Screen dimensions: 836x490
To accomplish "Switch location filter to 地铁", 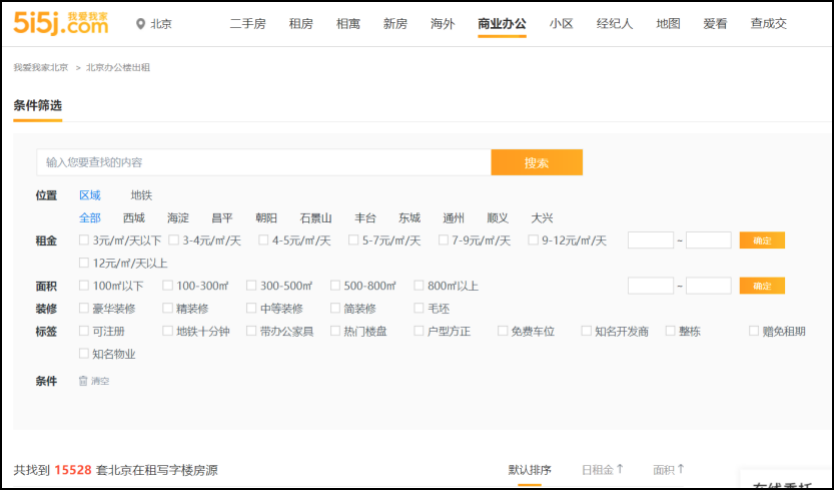I will point(141,196).
